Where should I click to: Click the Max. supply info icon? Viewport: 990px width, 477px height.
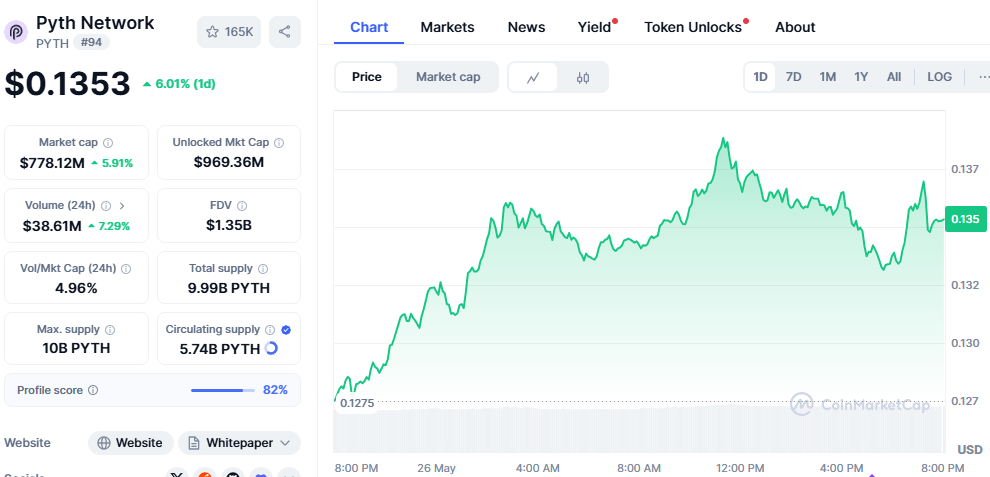[110, 329]
